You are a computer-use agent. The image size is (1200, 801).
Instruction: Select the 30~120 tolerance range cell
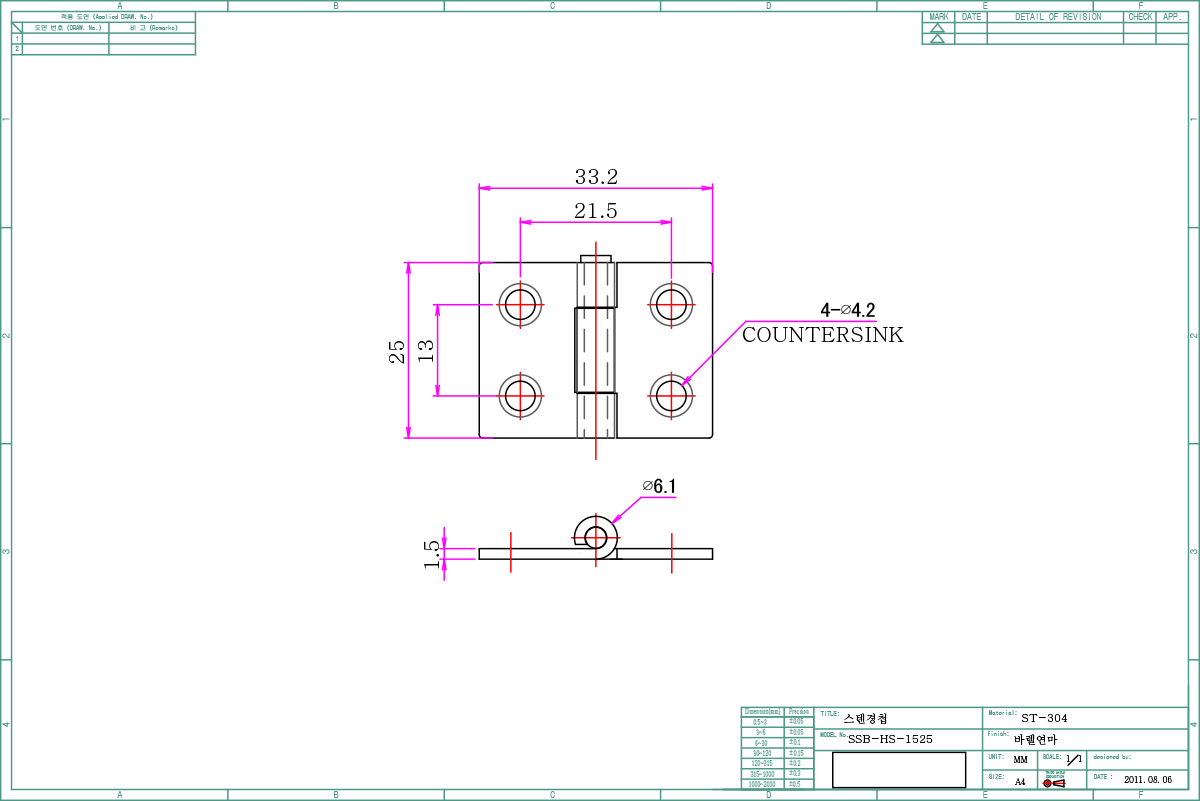pyautogui.click(x=761, y=753)
